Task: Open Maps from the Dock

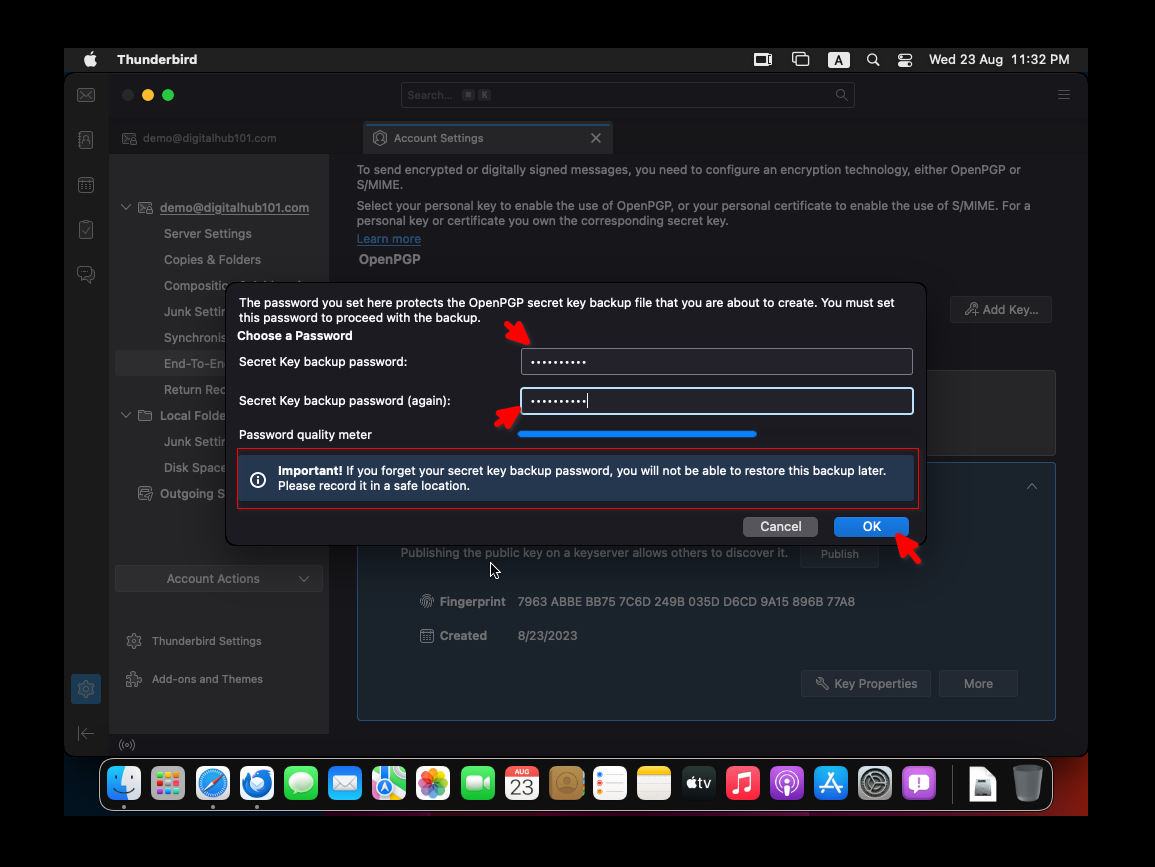Action: point(389,783)
